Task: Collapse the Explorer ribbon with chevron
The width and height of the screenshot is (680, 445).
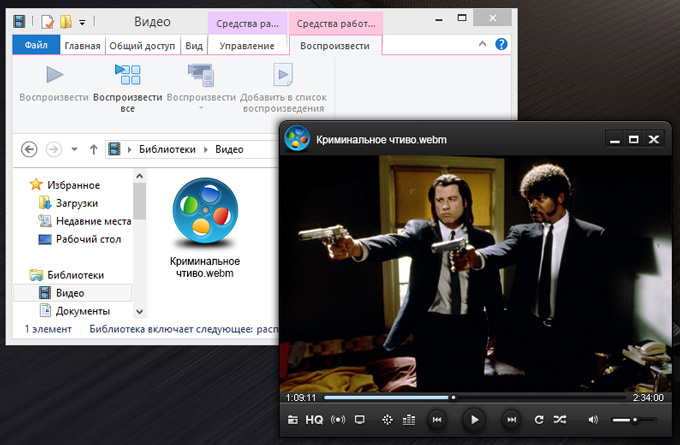Action: click(482, 44)
